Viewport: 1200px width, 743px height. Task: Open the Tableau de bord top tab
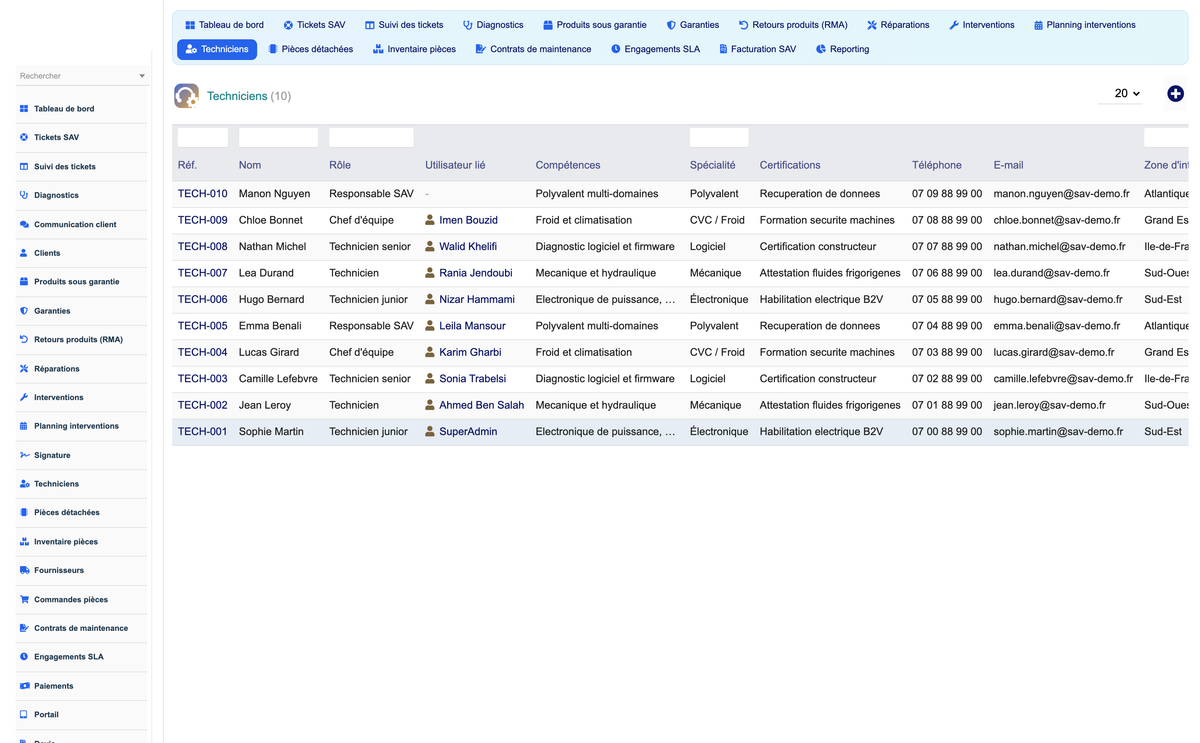[224, 25]
